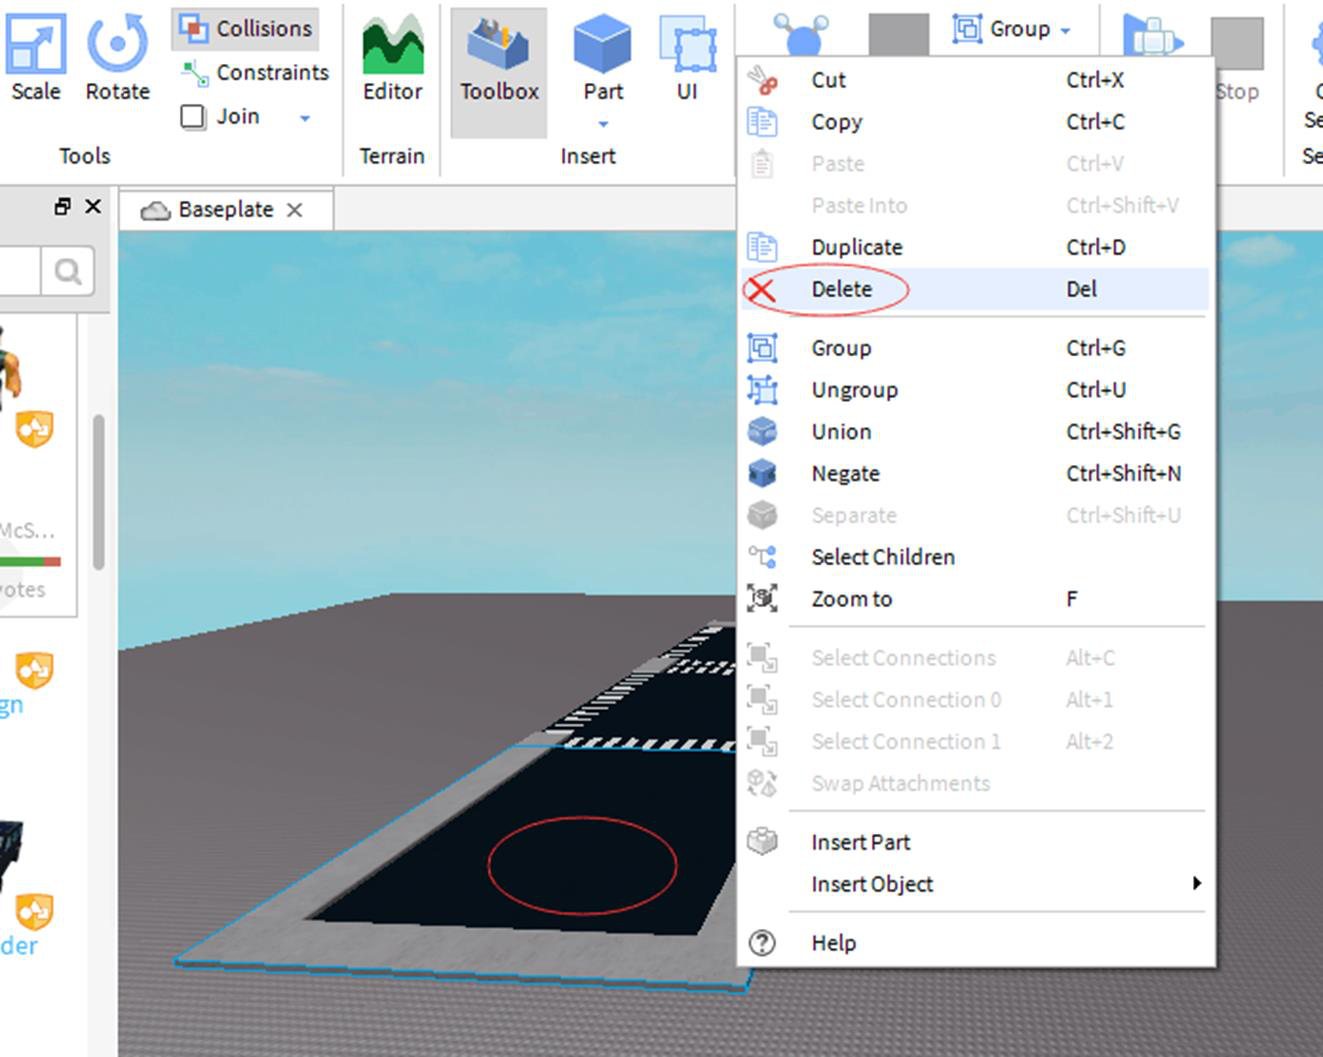Click the Toolbox search magnifier button
Screen dimensions: 1323x1057
(x=68, y=271)
